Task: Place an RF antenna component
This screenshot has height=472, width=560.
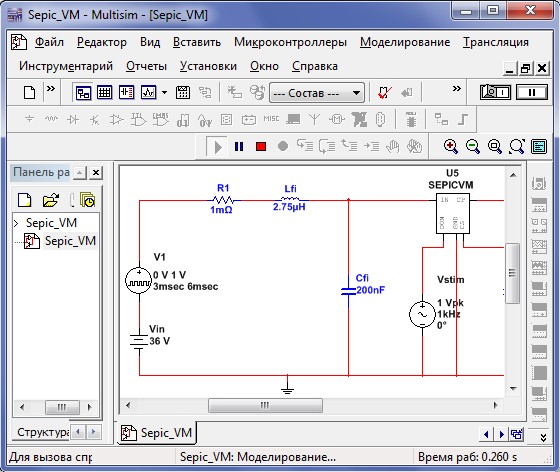Action: (x=314, y=120)
